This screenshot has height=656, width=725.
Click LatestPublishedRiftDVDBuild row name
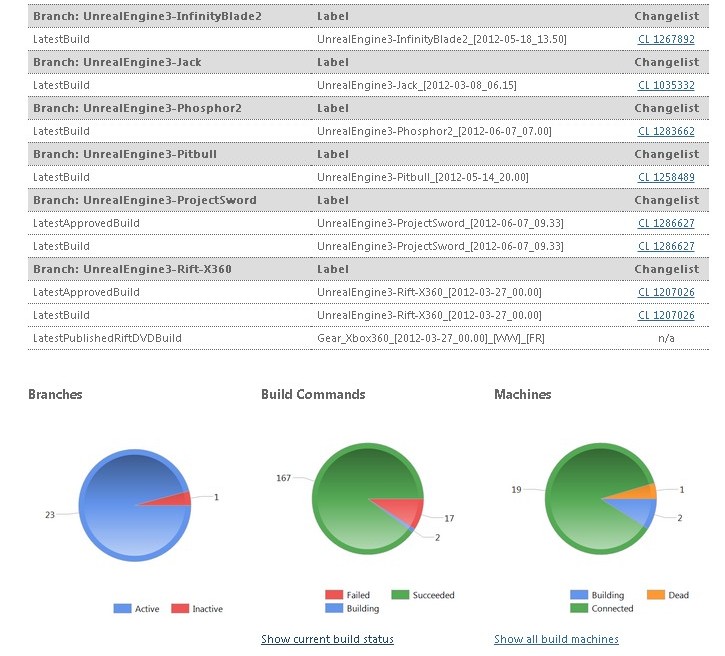107,338
